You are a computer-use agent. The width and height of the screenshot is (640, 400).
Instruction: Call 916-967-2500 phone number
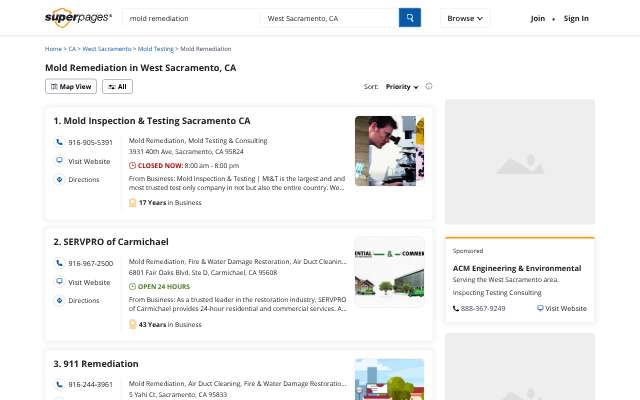[x=91, y=264]
